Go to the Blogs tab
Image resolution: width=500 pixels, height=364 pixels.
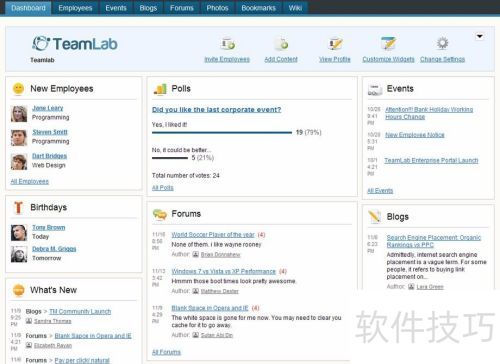148,8
